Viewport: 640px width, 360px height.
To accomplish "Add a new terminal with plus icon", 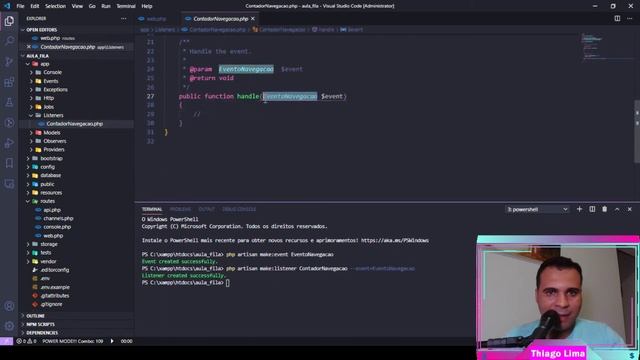I will 579,209.
